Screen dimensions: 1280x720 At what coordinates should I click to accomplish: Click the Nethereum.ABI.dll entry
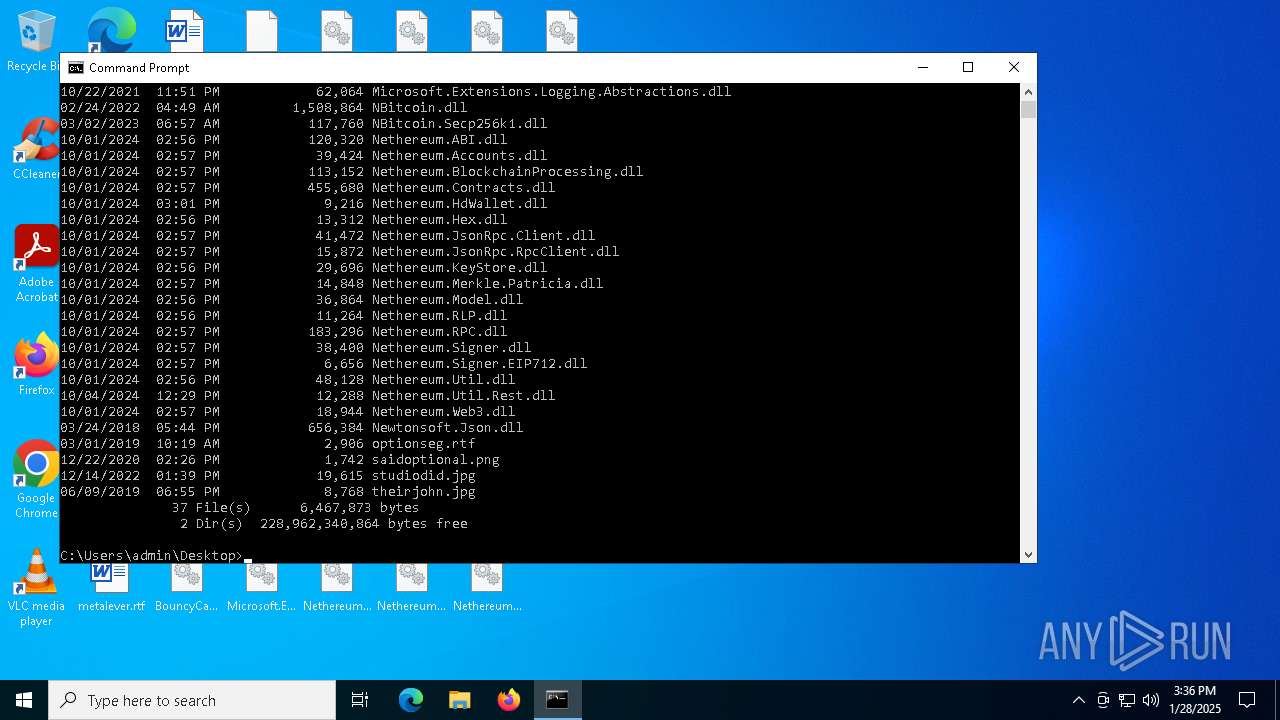click(440, 140)
